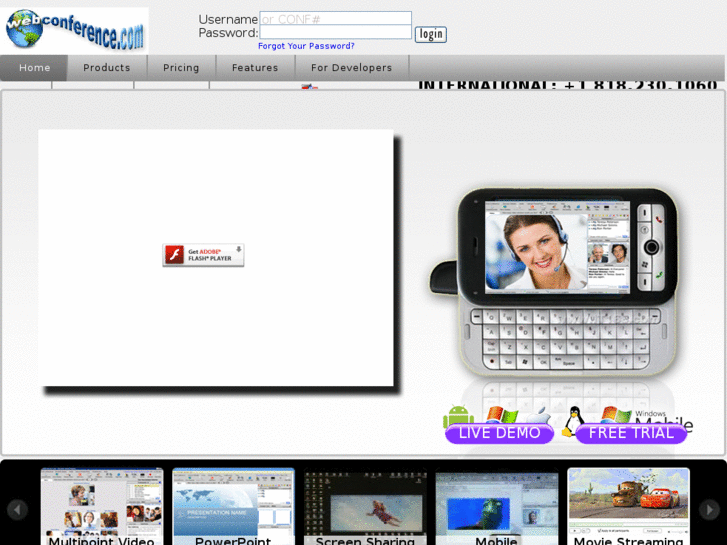
Task: Open the PowerPoint feature thumbnail
Action: coord(233,506)
